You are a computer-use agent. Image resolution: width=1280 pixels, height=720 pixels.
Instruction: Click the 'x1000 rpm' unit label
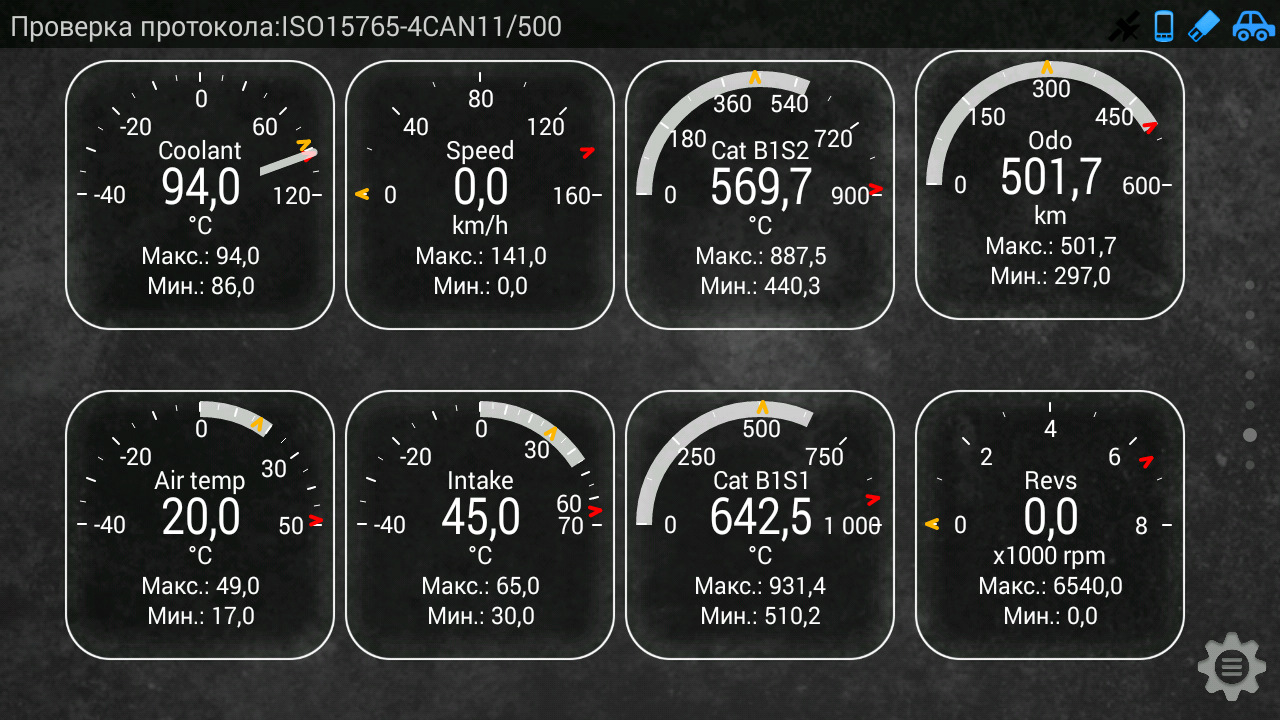click(x=1050, y=556)
